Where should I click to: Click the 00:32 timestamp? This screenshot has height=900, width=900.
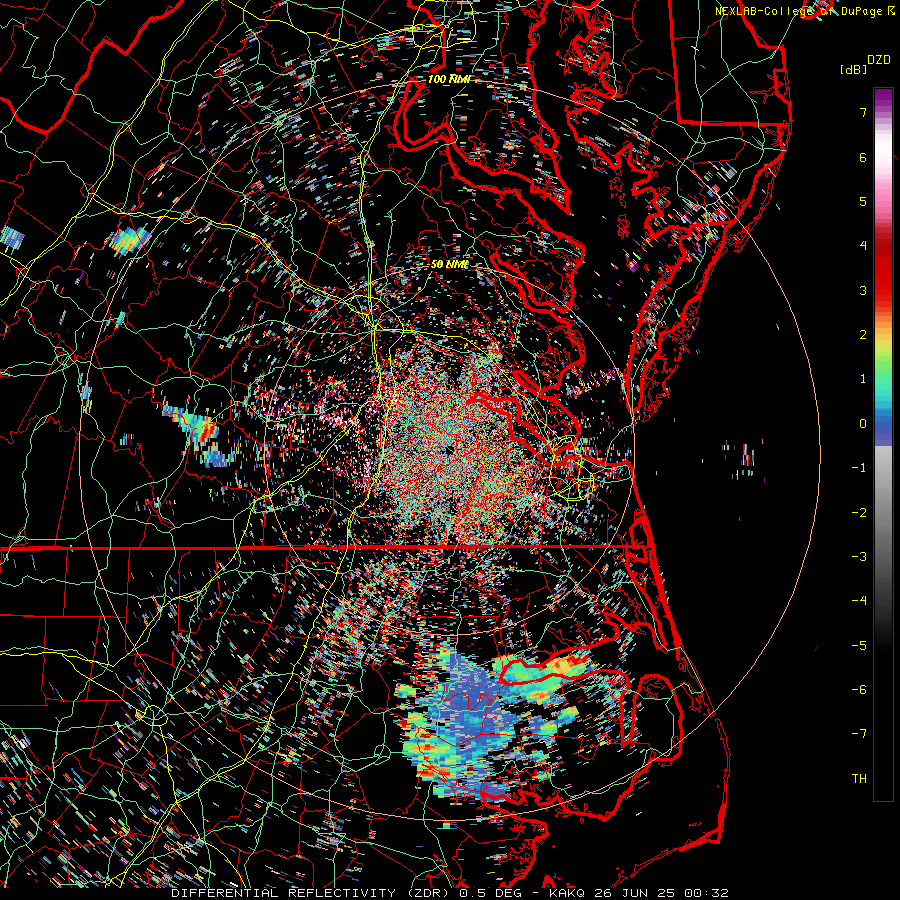point(706,893)
